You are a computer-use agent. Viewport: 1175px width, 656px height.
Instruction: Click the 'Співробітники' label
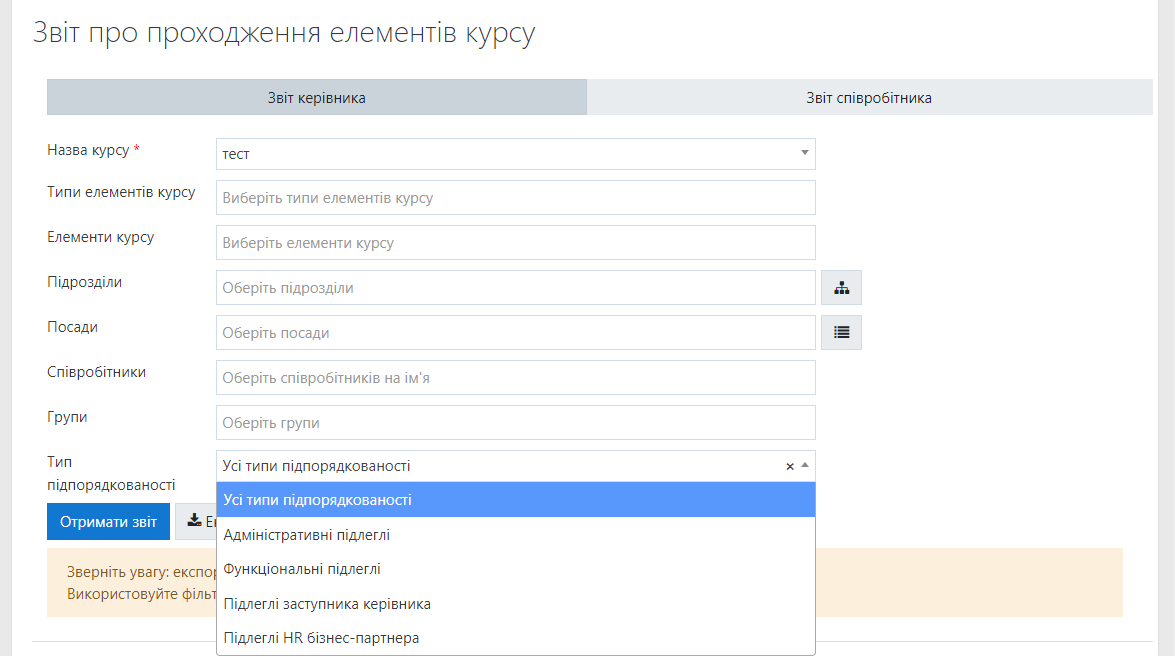coord(96,372)
